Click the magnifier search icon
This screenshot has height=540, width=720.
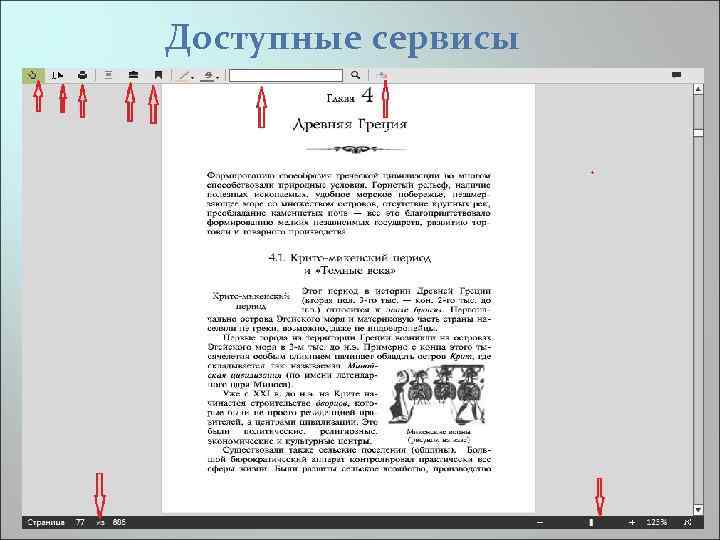(x=355, y=75)
